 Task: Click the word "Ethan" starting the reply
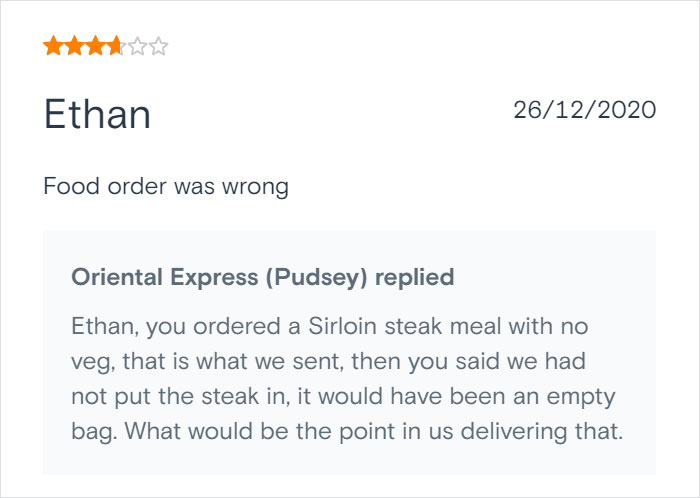[x=98, y=326]
